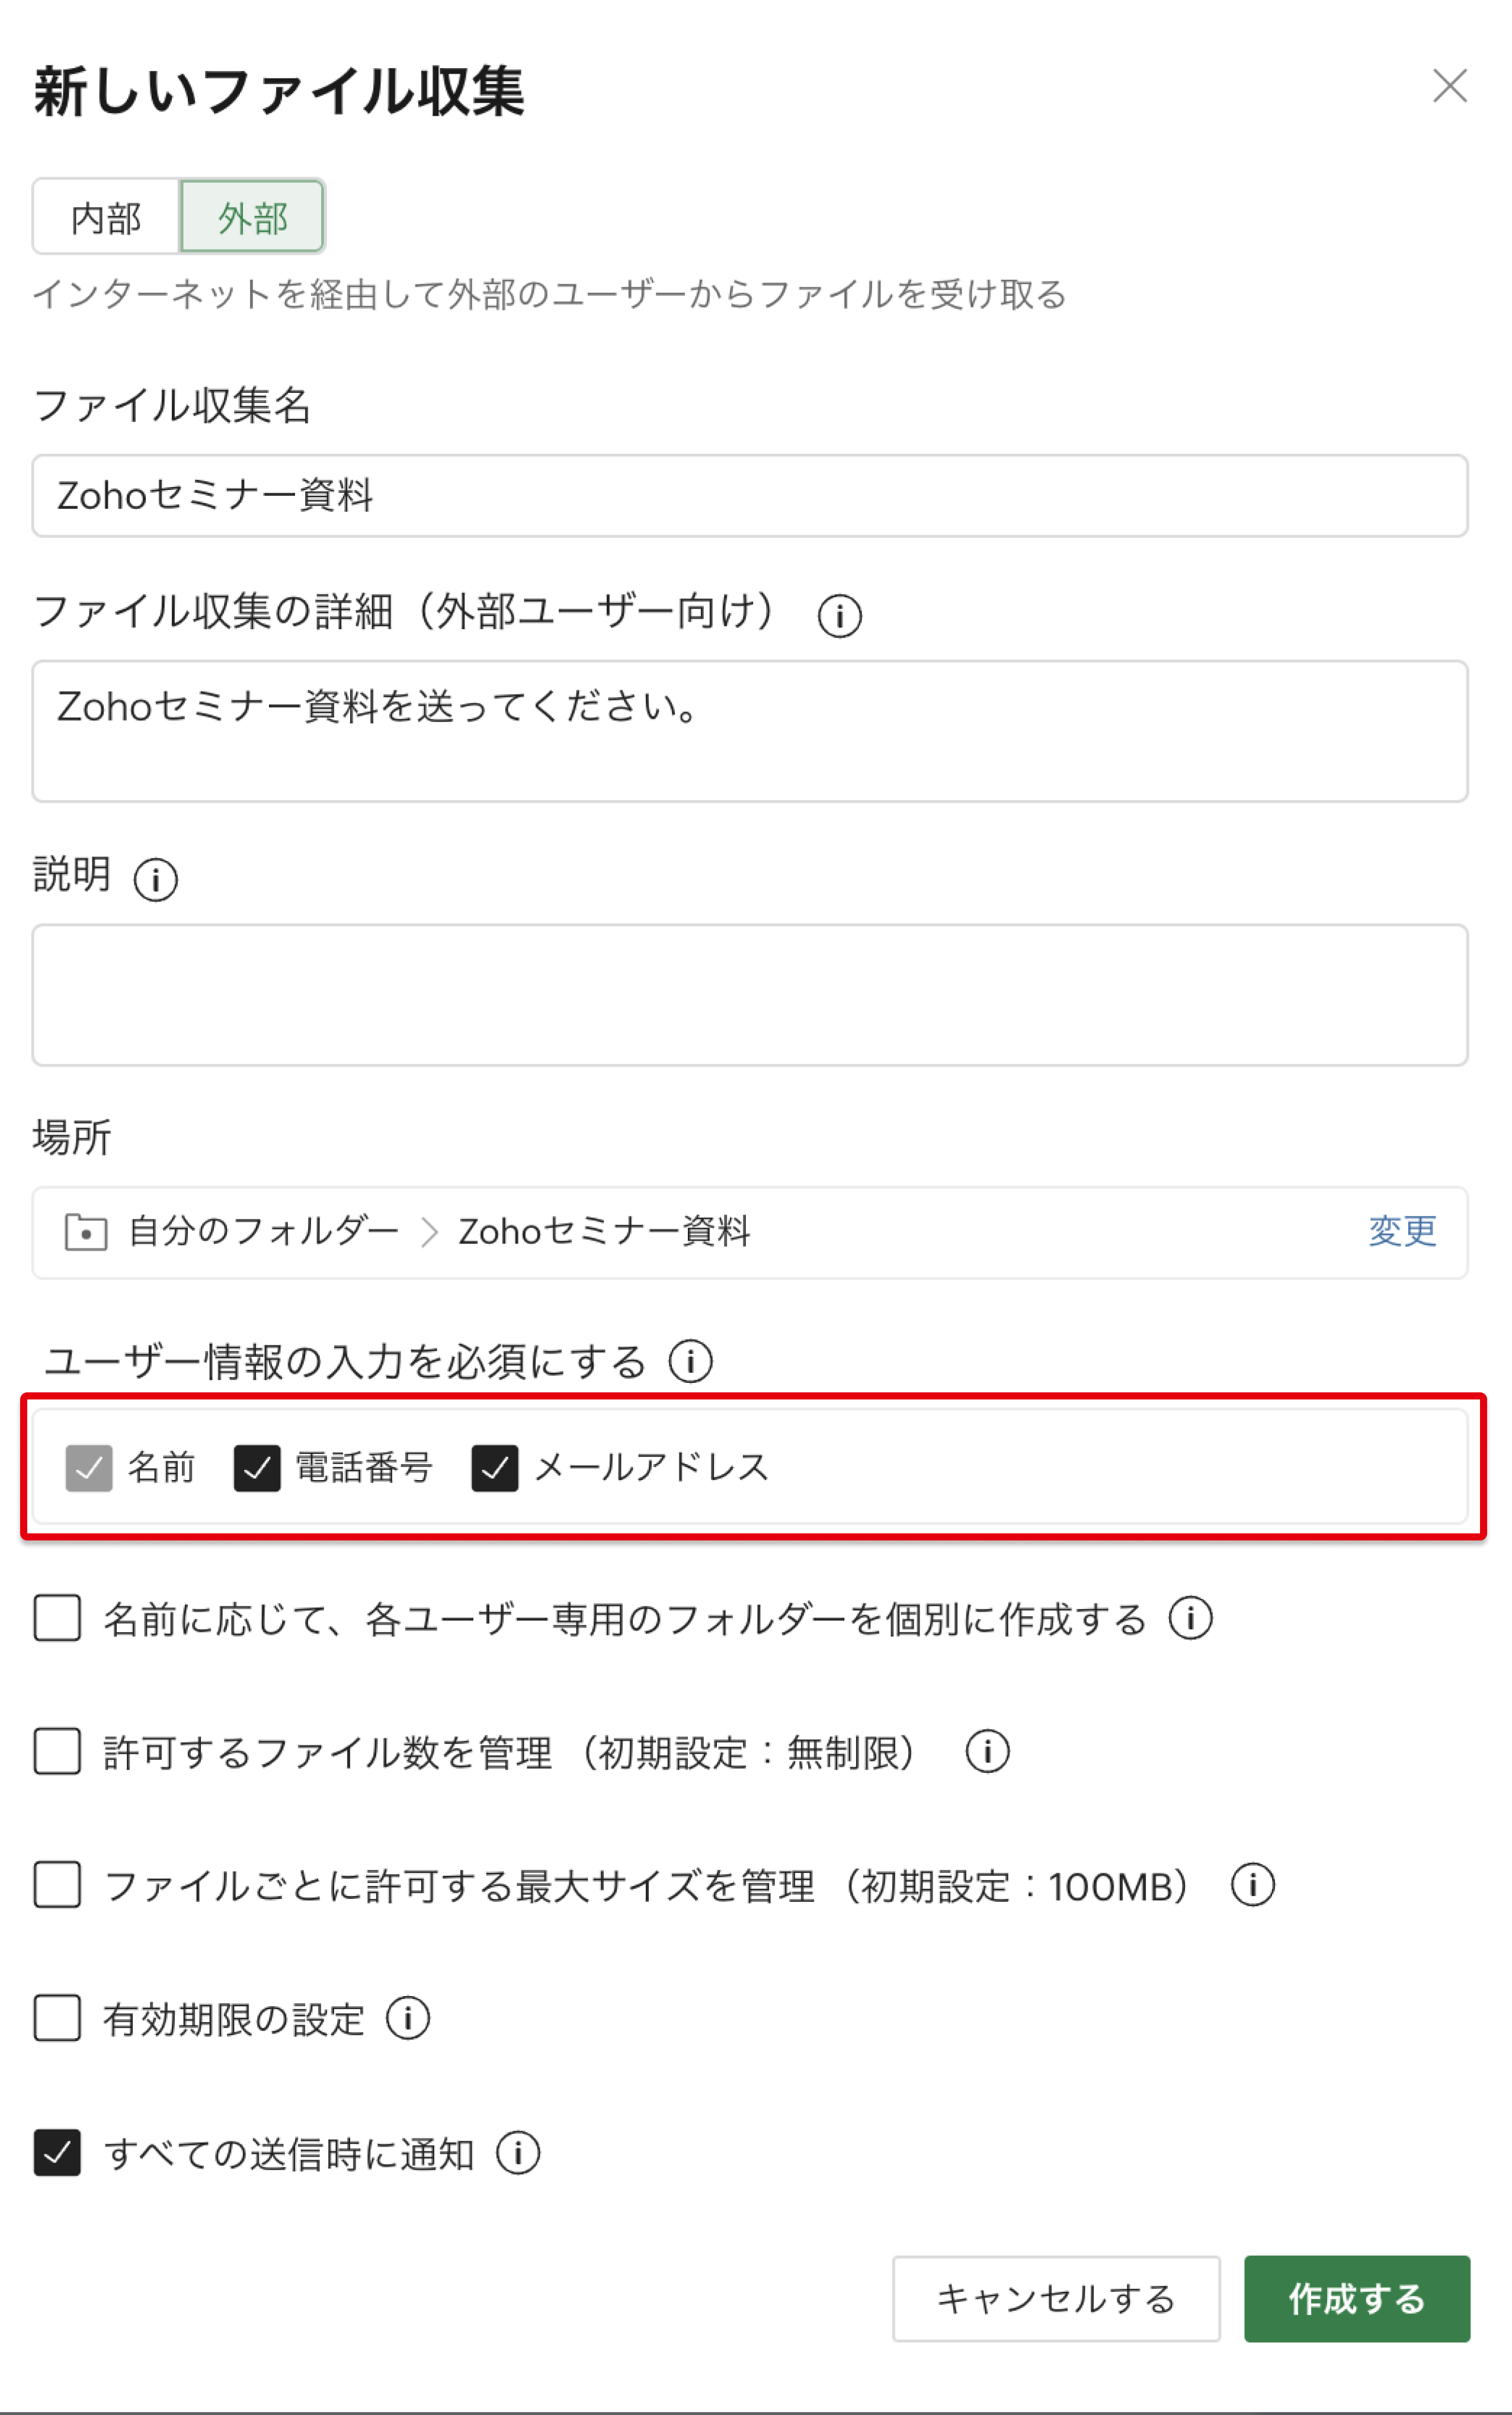Viewport: 1512px width, 2415px height.
Task: Click info icon for per-user folder option
Action: tap(1190, 1619)
